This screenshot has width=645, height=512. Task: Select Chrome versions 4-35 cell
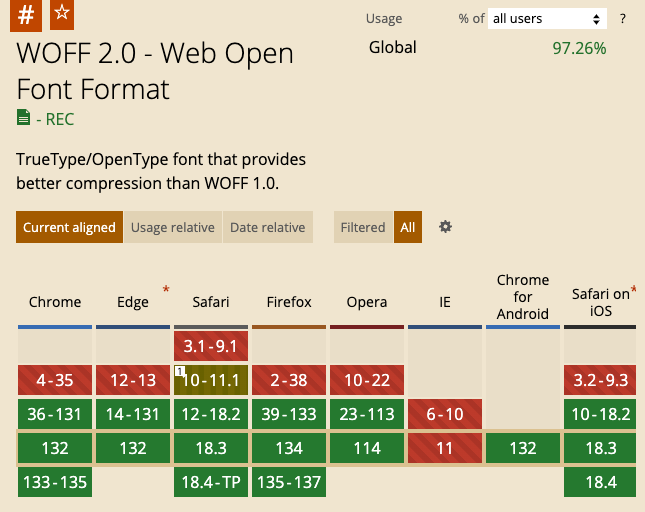(x=55, y=380)
